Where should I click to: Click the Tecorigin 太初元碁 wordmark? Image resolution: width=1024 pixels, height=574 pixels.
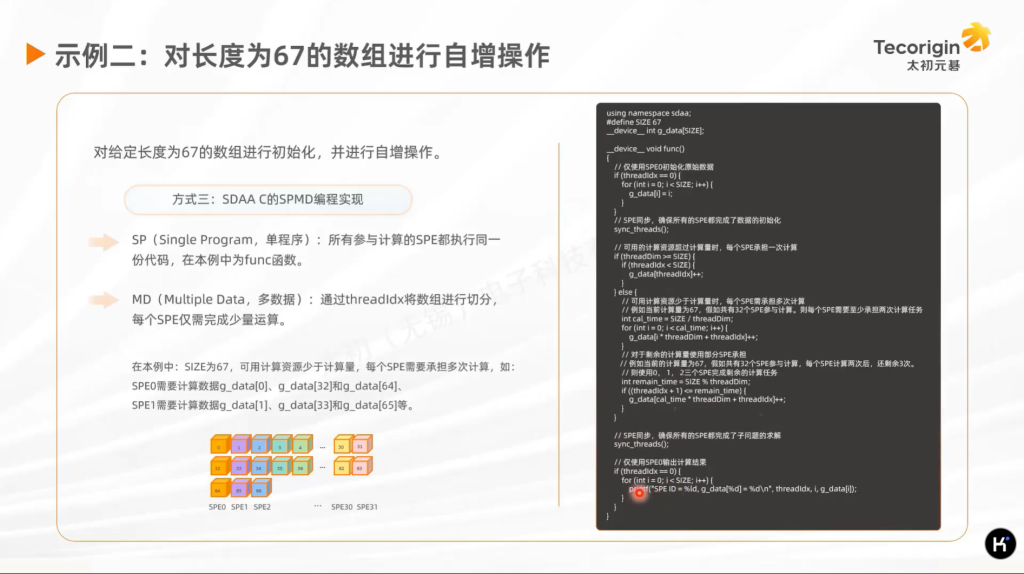[916, 55]
